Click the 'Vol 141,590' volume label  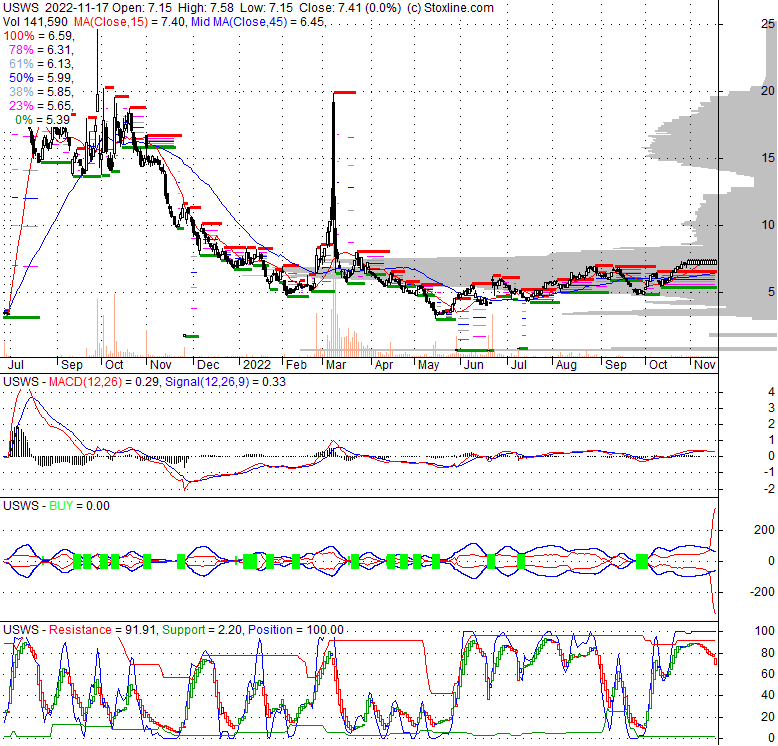[35, 22]
